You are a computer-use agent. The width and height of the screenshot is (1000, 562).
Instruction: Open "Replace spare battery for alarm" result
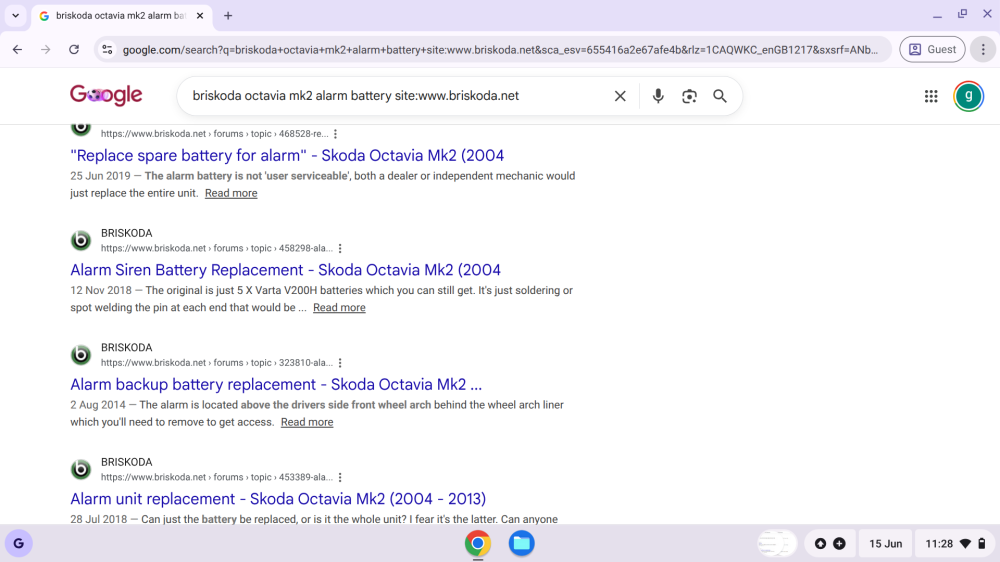click(x=287, y=155)
